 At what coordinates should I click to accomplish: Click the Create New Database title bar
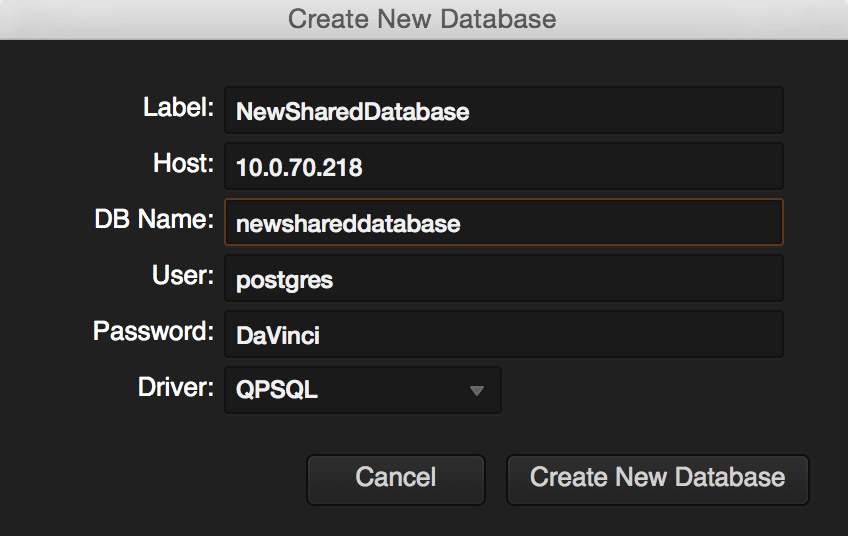tap(422, 19)
